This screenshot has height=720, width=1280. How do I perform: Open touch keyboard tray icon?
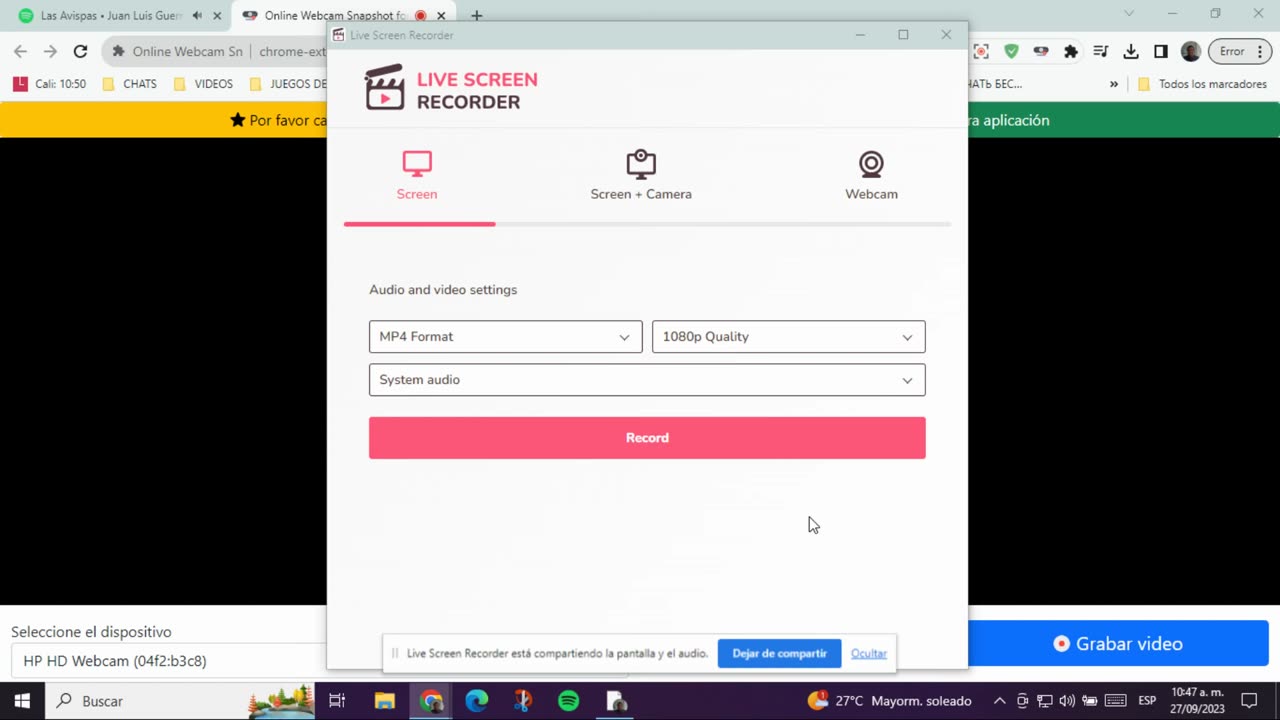tap(1115, 701)
